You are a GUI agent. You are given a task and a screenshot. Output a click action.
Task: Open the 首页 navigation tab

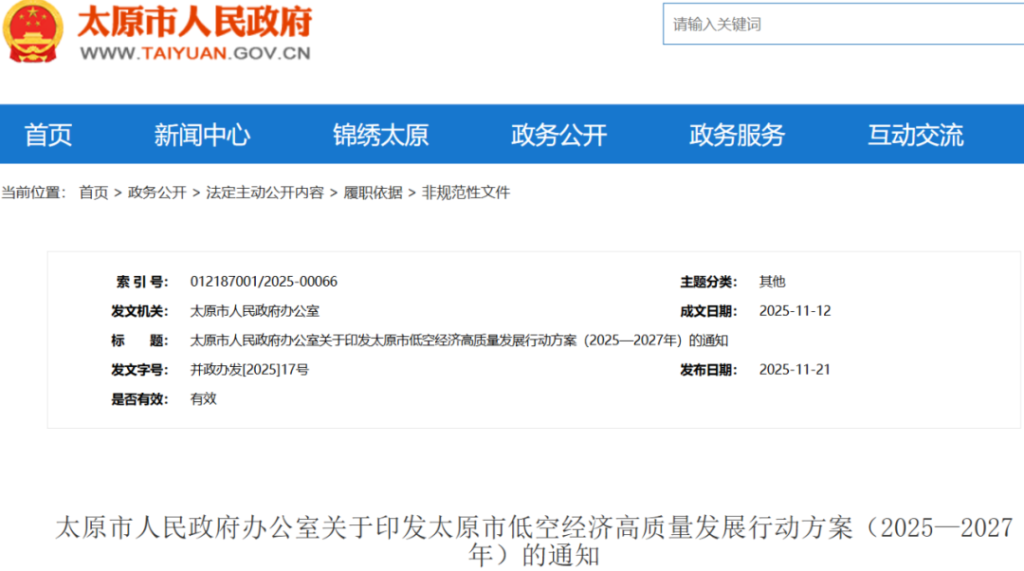click(x=48, y=135)
